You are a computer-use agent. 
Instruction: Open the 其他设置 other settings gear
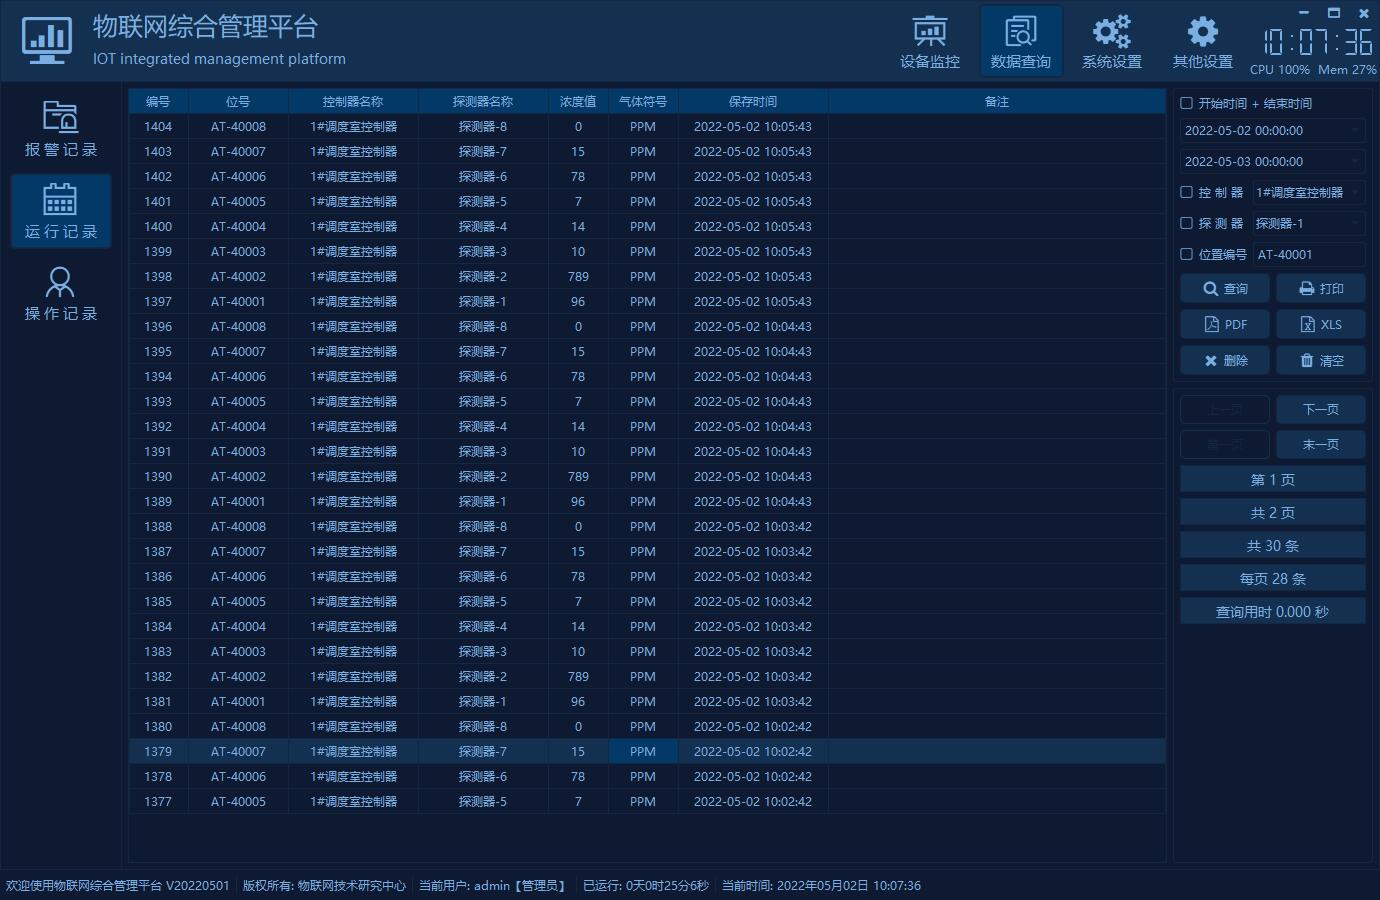click(x=1202, y=42)
